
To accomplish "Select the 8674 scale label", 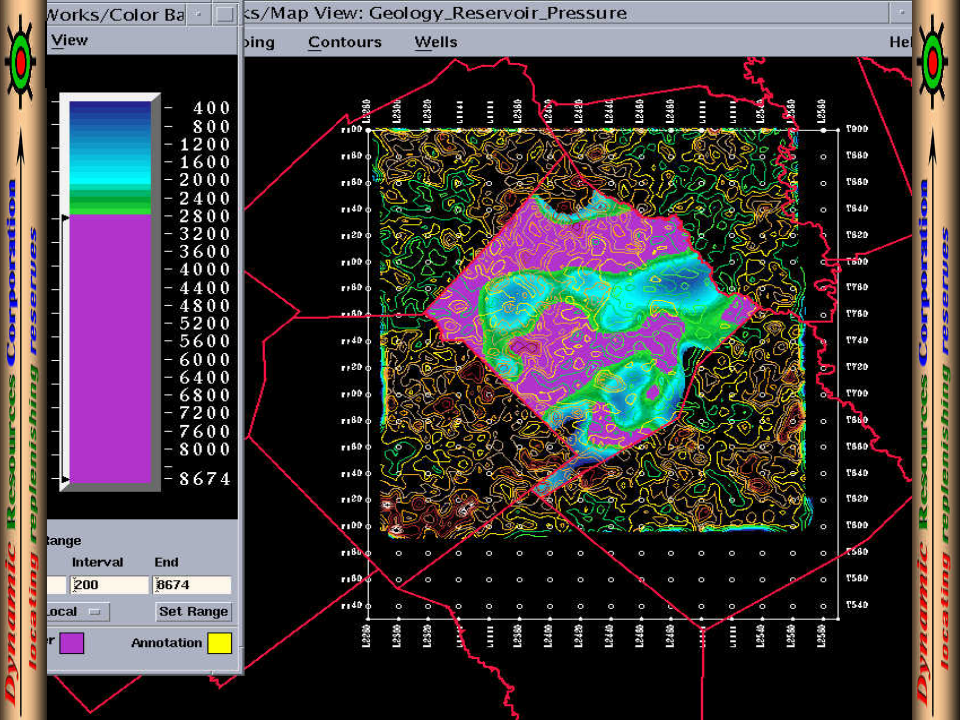I will pyautogui.click(x=205, y=479).
